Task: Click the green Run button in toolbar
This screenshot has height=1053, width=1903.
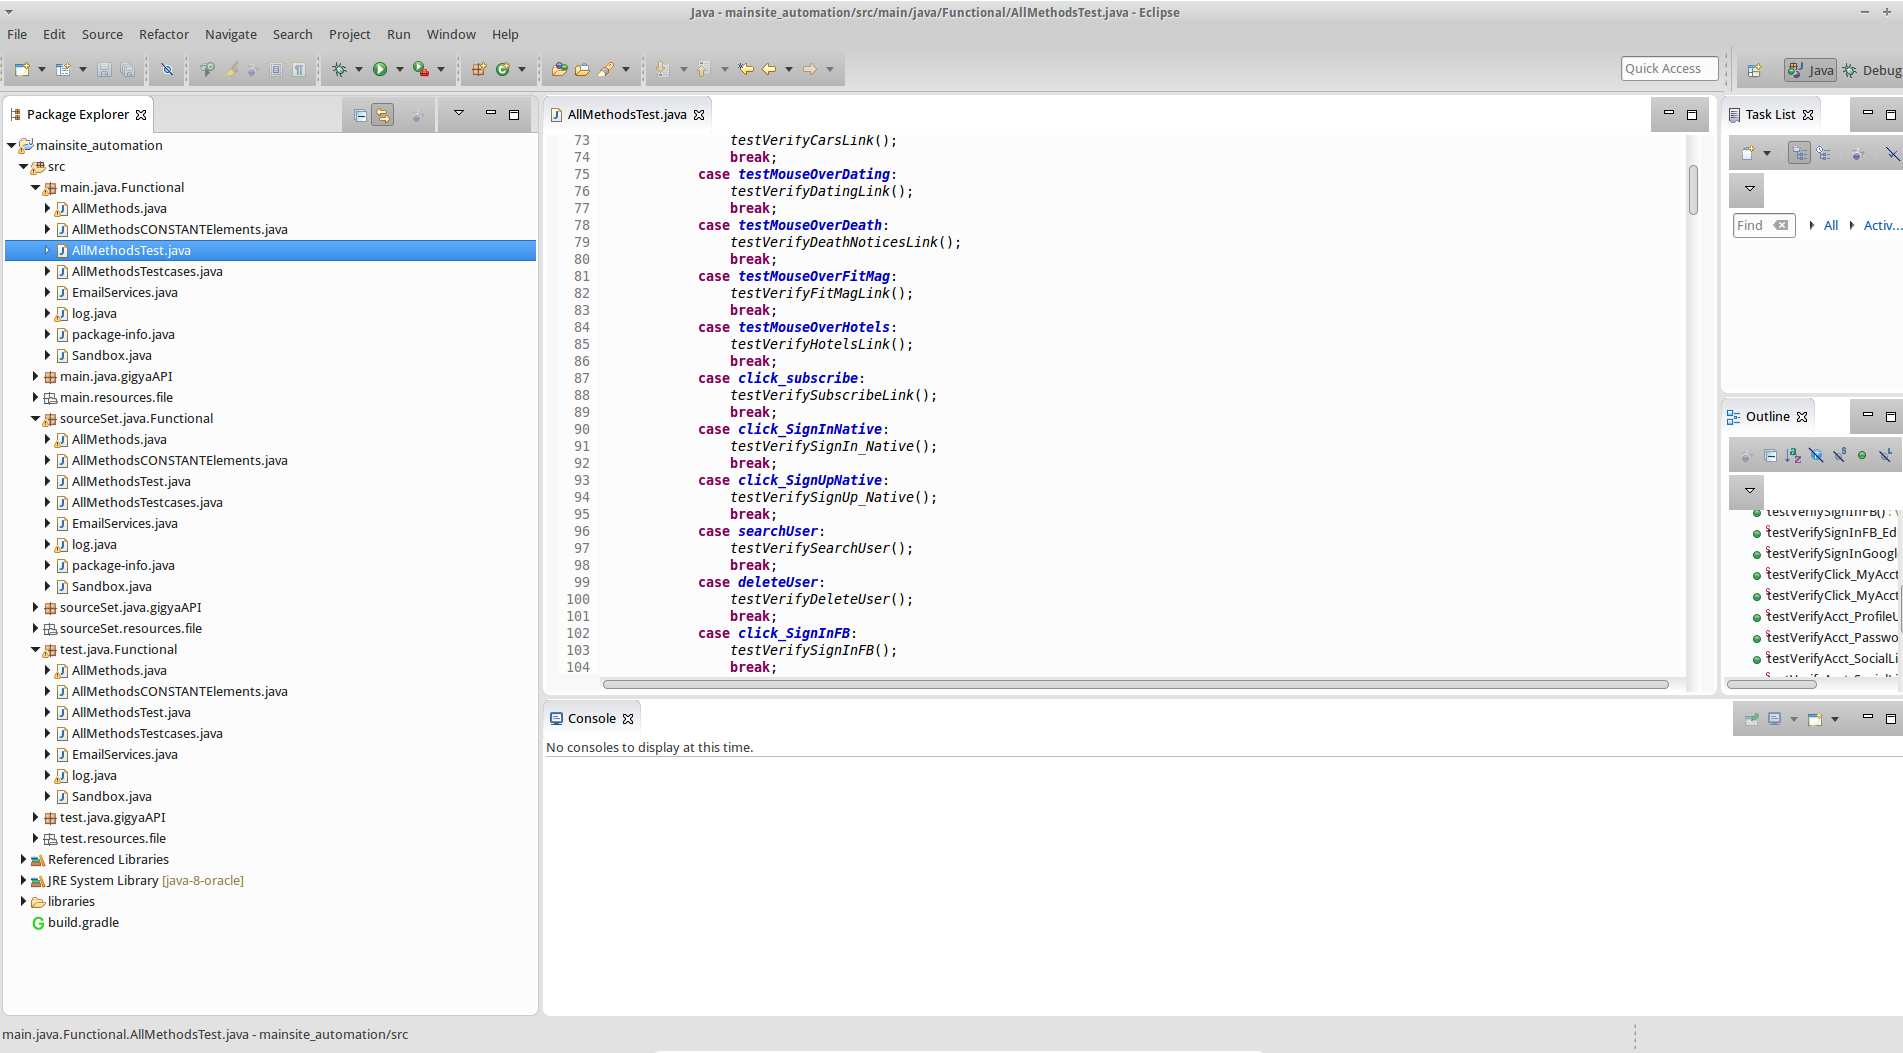Action: click(380, 69)
